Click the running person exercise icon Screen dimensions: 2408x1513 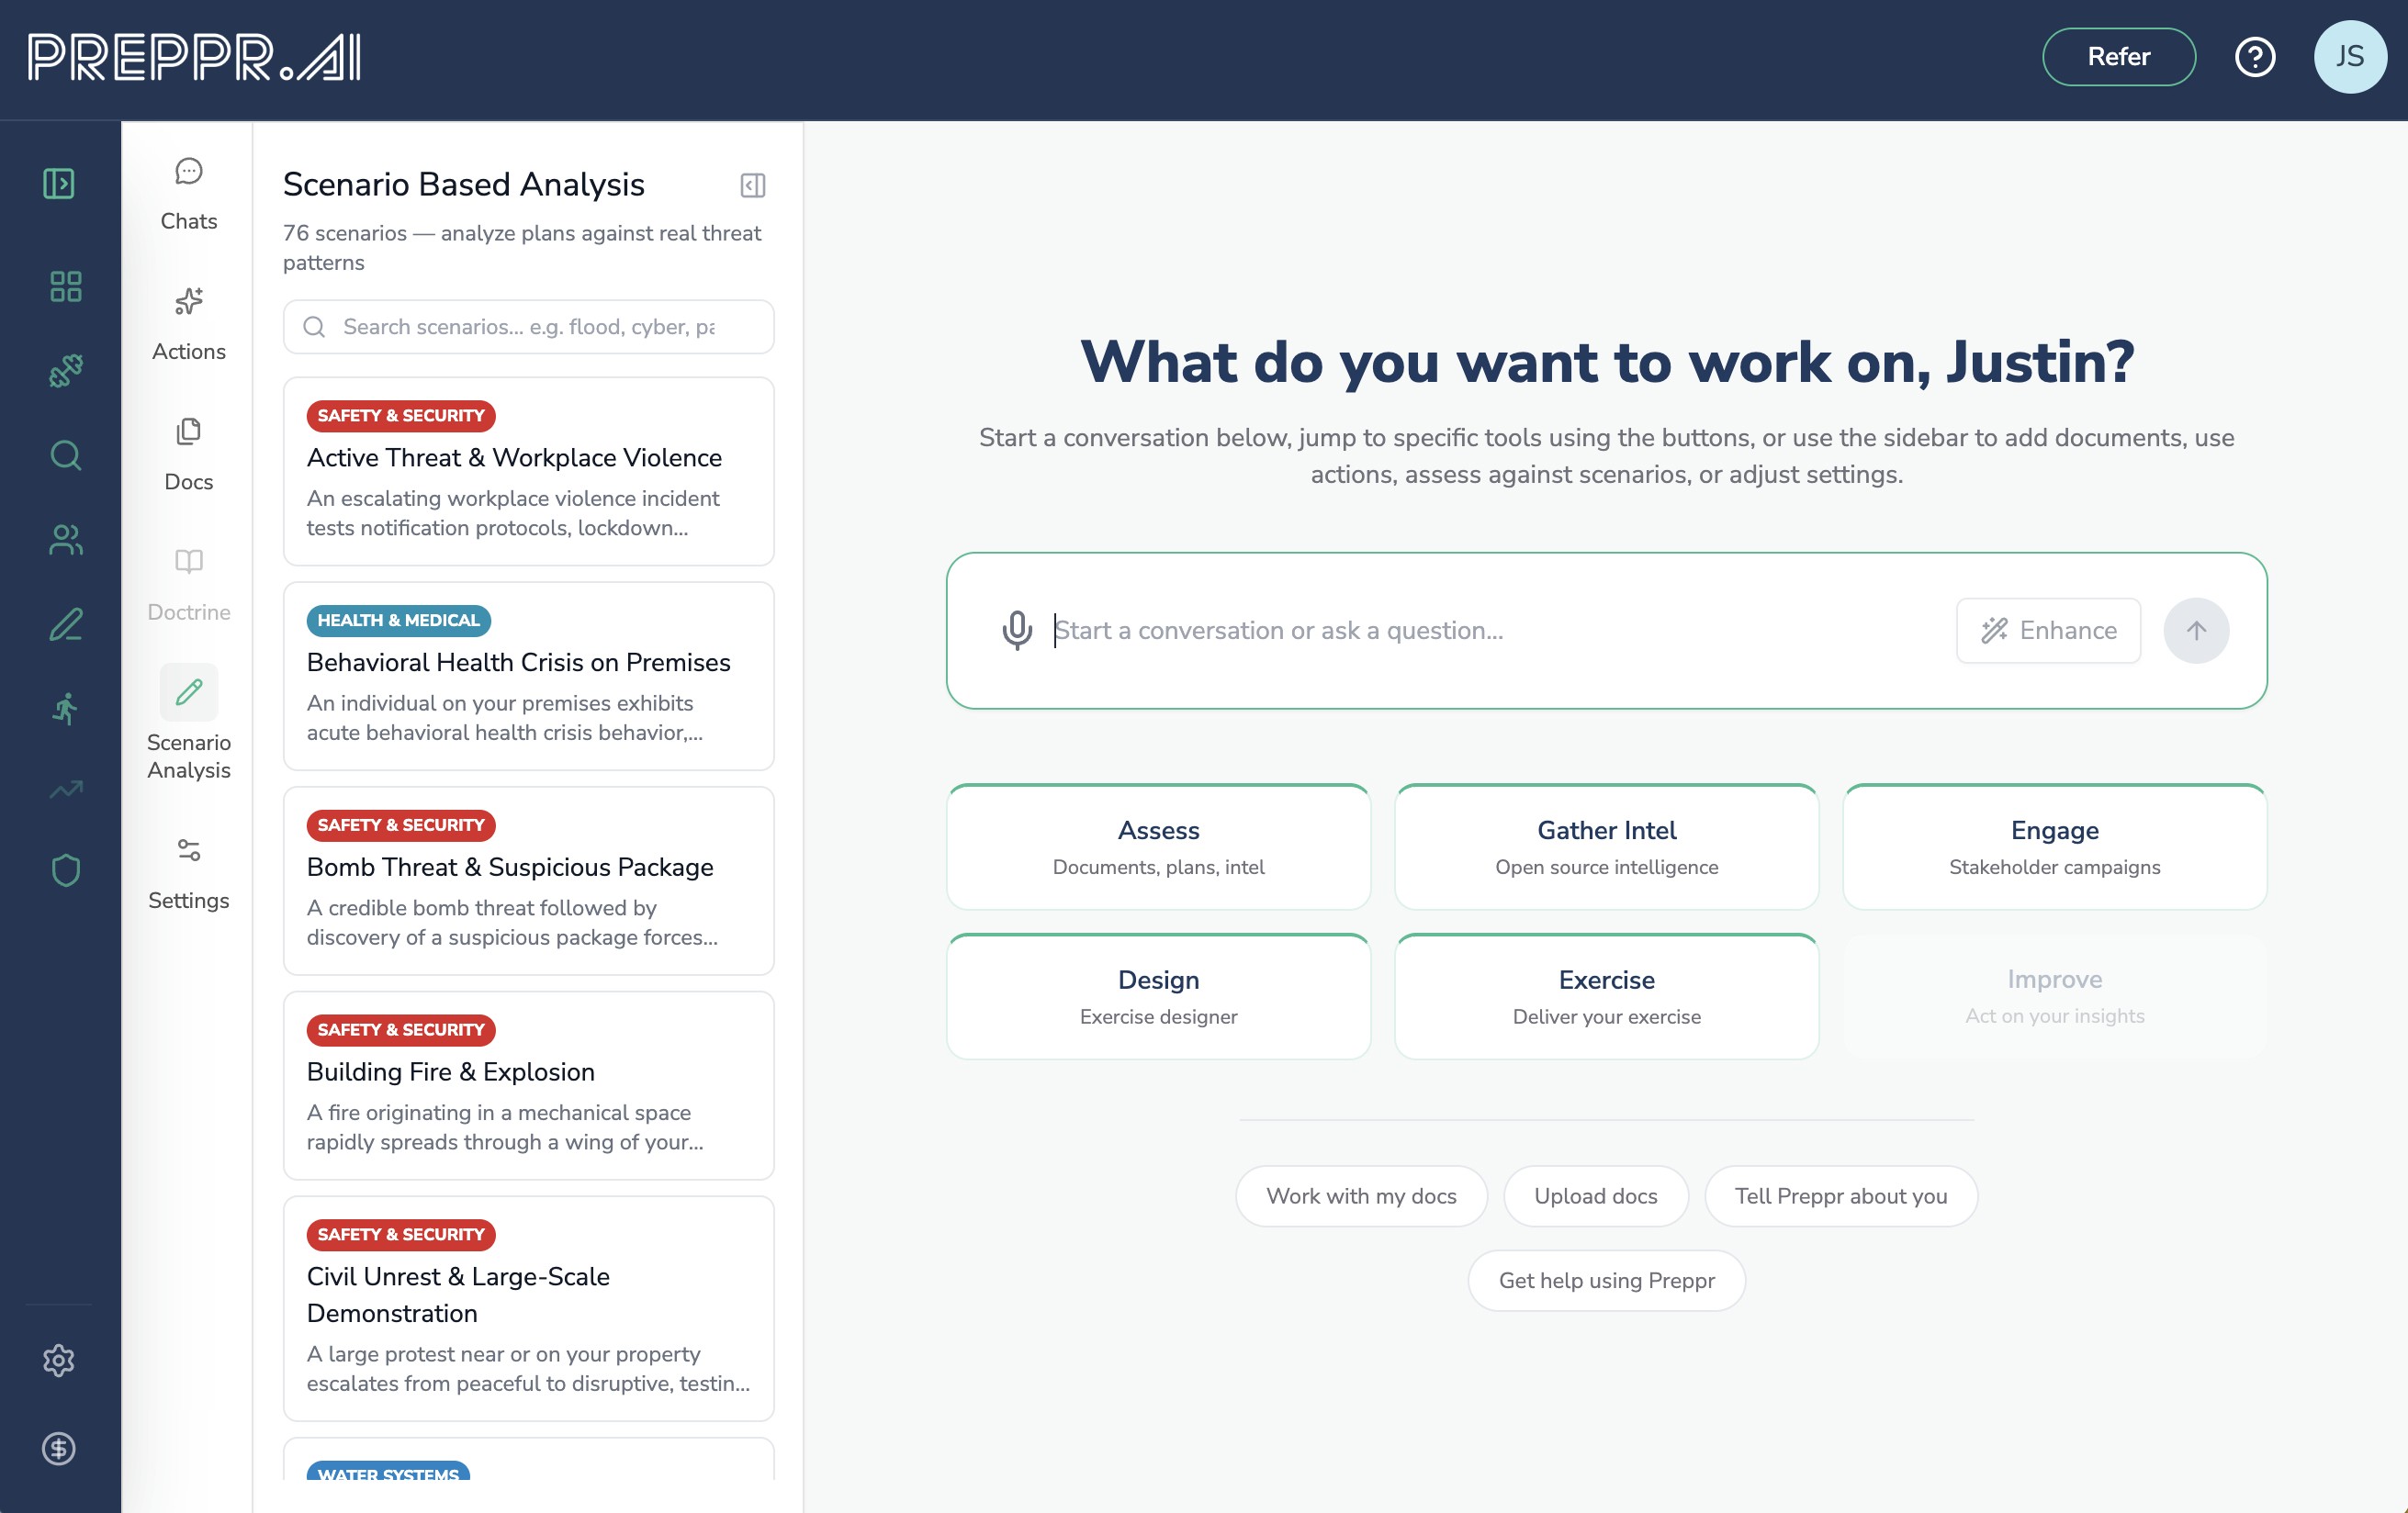(x=66, y=709)
